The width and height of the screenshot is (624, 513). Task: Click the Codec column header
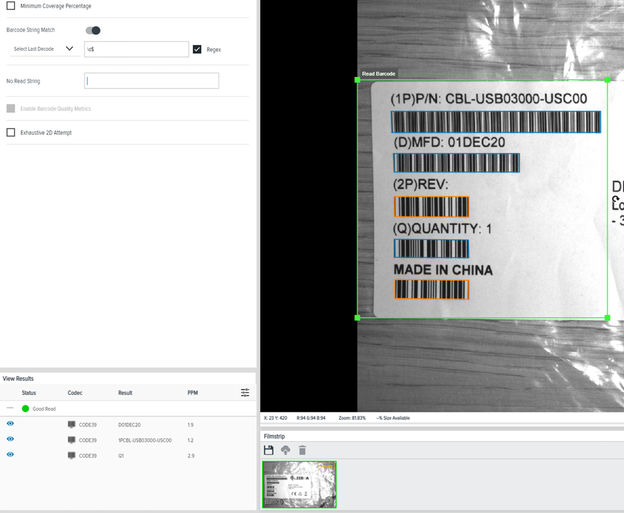(75, 393)
